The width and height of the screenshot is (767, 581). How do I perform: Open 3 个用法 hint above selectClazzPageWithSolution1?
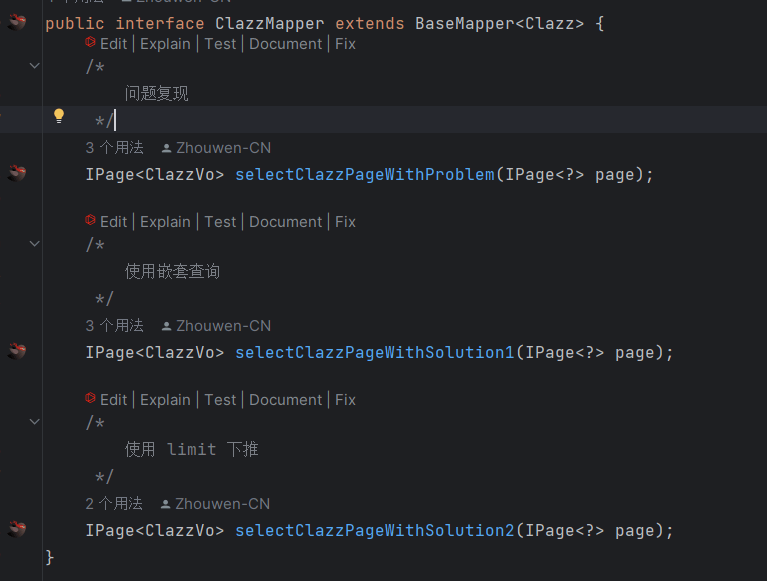pyautogui.click(x=114, y=326)
